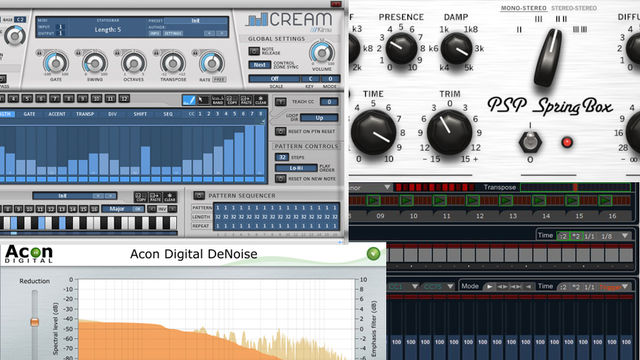
Task: Select pattern slot 12 button
Action: coord(124,98)
